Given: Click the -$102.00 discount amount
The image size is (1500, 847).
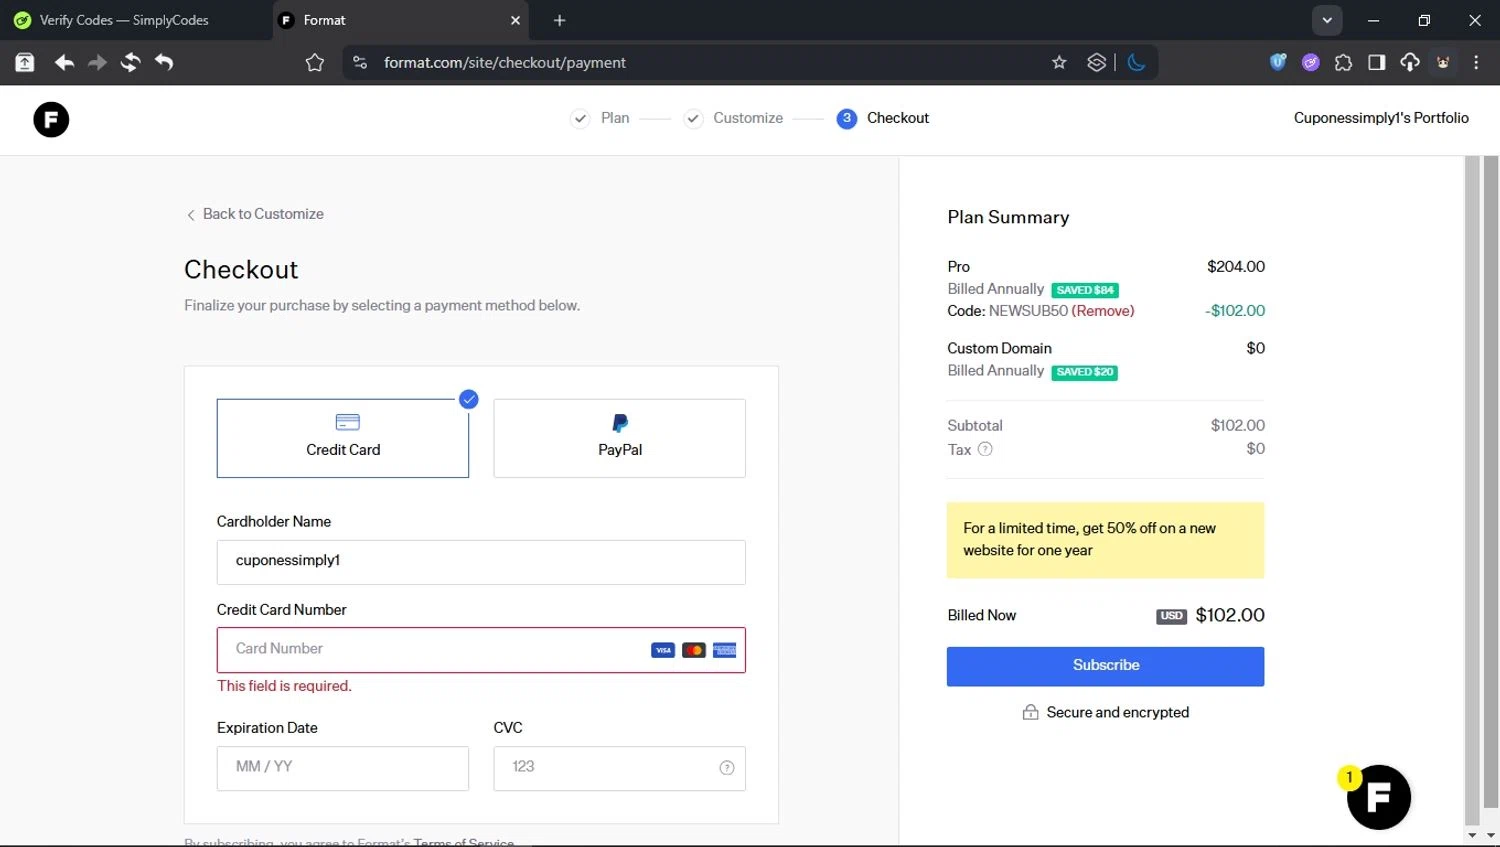Looking at the screenshot, I should pyautogui.click(x=1235, y=311).
